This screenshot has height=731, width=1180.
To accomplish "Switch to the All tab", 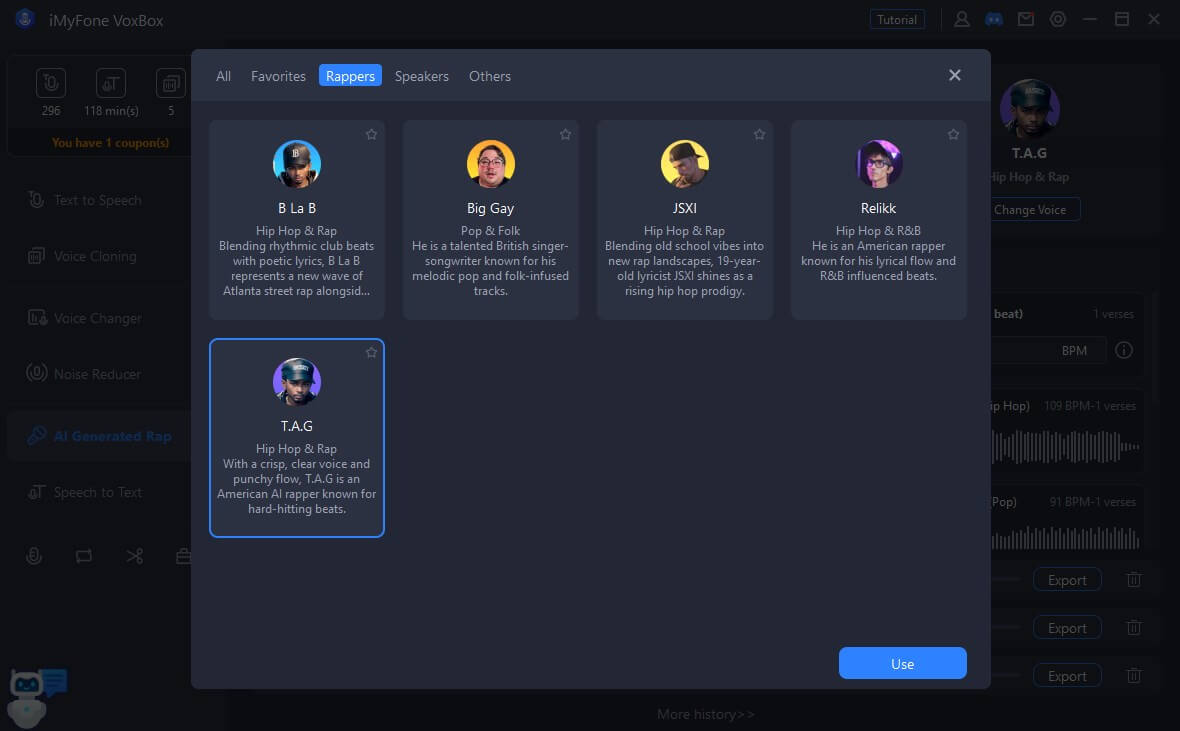I will tap(223, 76).
